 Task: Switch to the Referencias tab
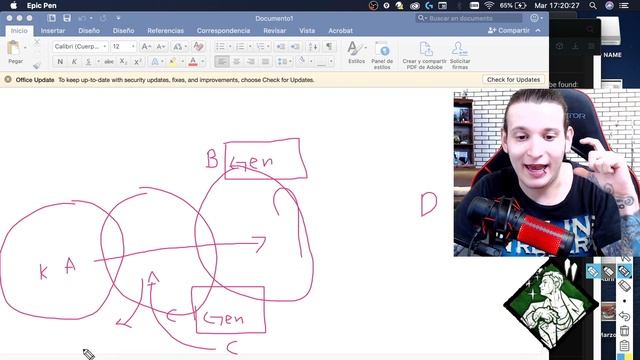pos(165,31)
